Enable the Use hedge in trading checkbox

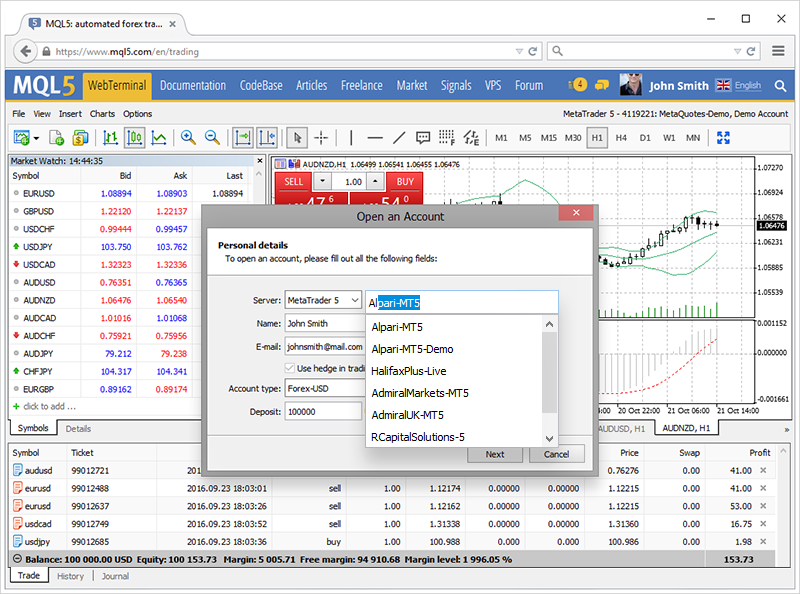tap(291, 369)
